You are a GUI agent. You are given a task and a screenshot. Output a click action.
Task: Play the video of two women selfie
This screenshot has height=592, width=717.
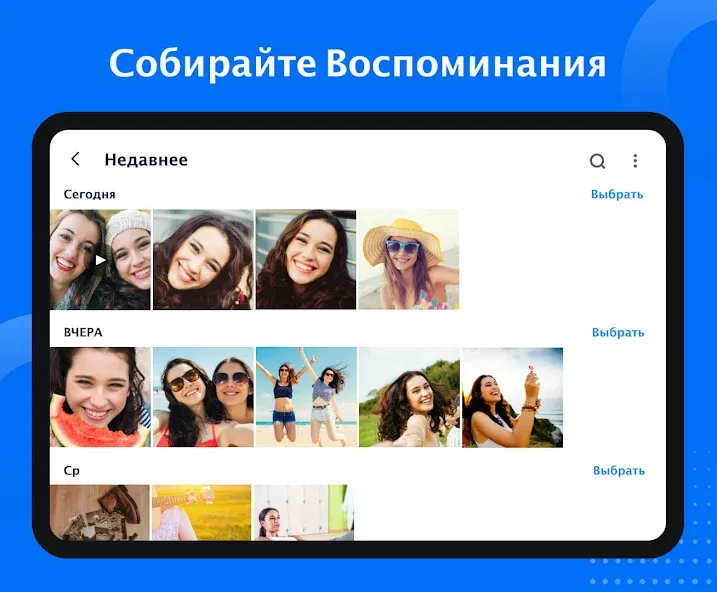[x=100, y=260]
